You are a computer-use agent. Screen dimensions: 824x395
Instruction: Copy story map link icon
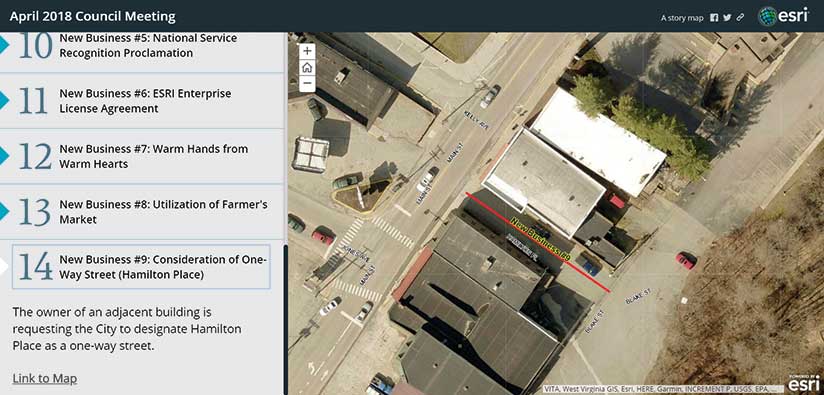click(x=740, y=17)
